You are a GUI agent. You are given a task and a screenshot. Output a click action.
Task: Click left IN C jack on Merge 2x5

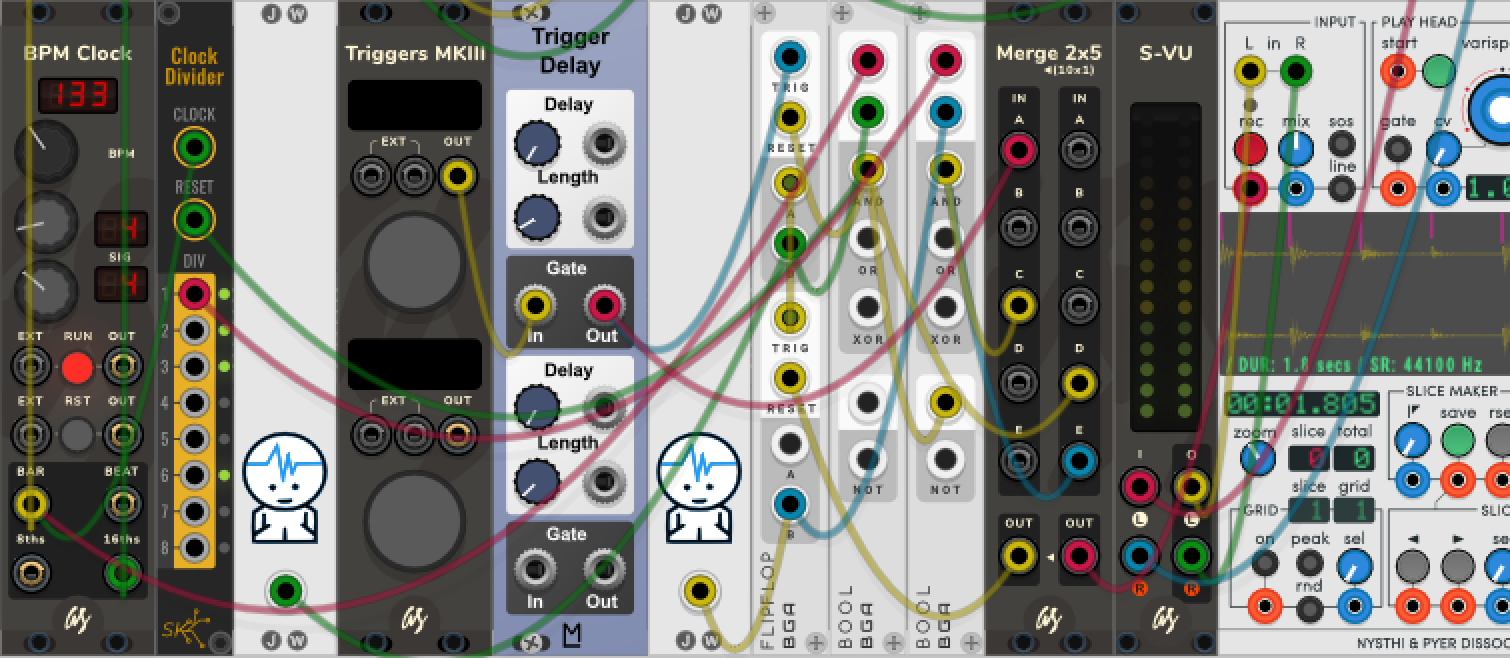(1019, 305)
